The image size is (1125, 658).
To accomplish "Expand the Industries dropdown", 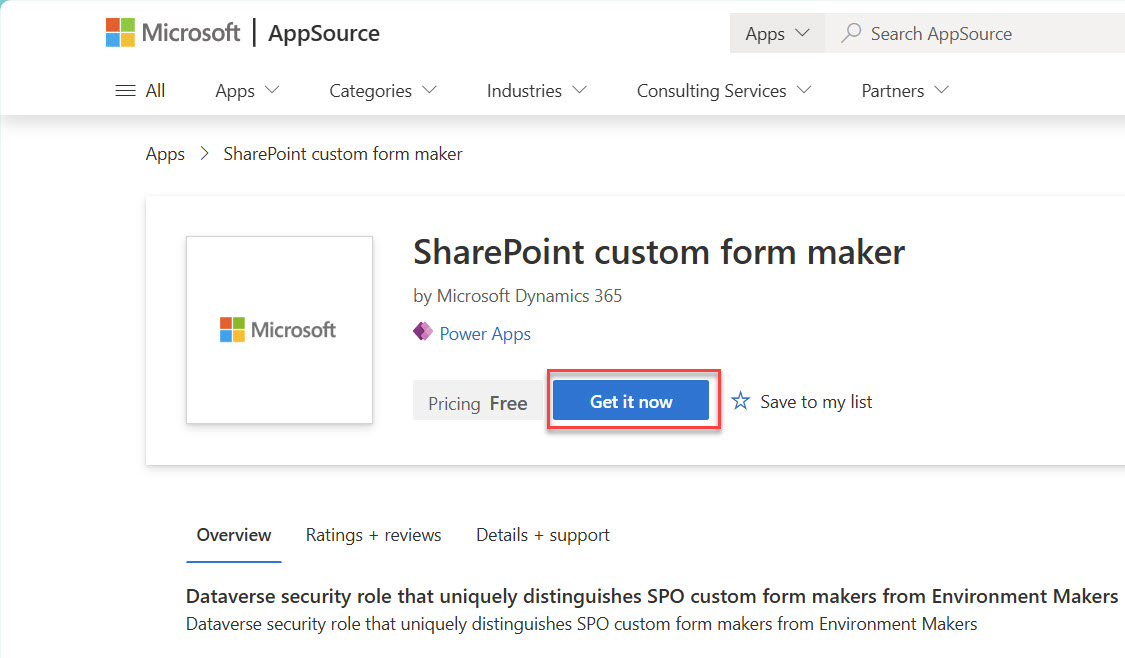I will (x=536, y=90).
